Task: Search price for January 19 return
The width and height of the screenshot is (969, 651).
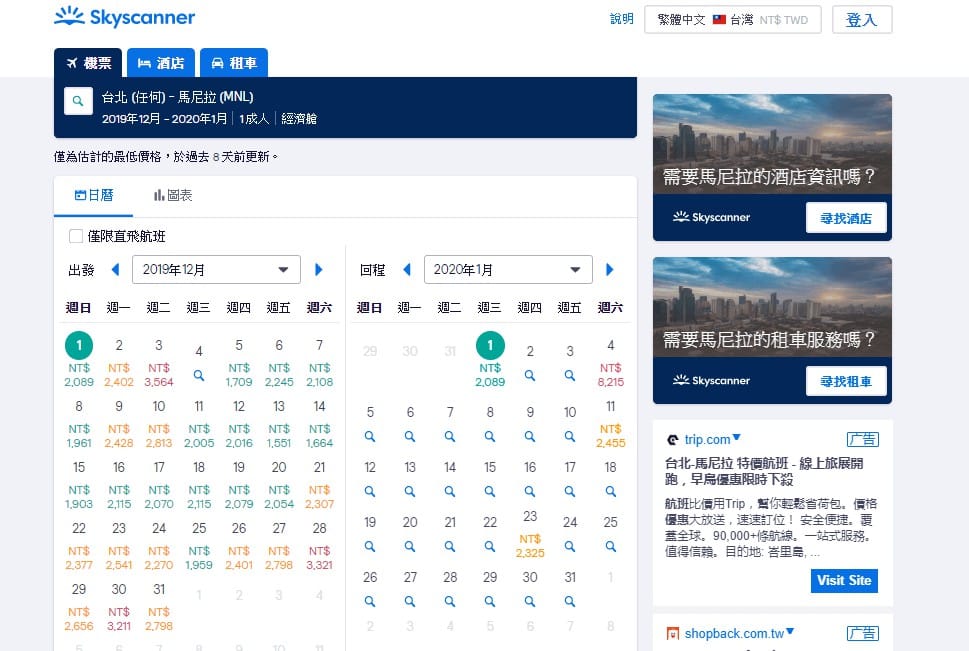Action: [370, 547]
